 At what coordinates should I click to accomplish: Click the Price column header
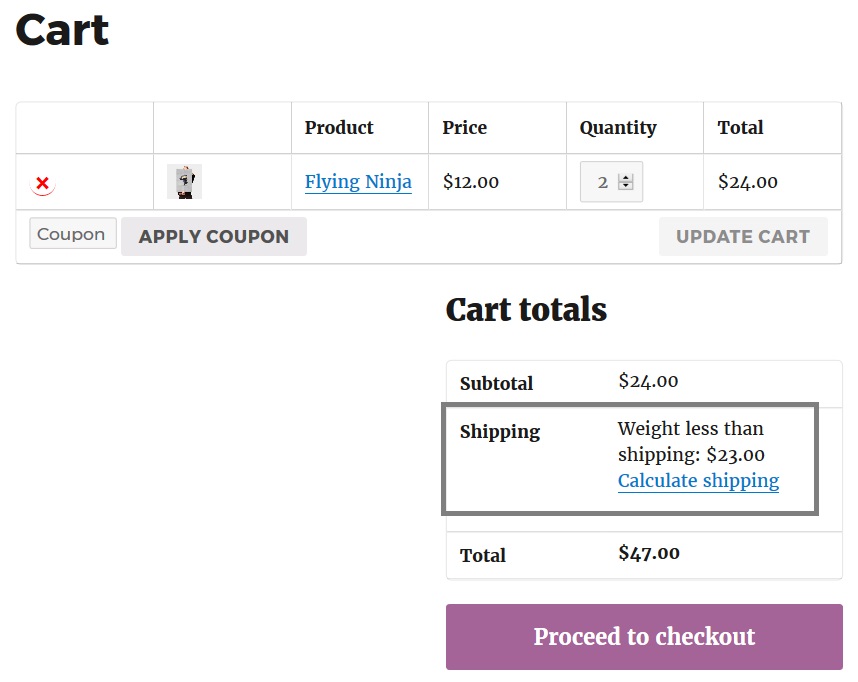click(x=464, y=128)
